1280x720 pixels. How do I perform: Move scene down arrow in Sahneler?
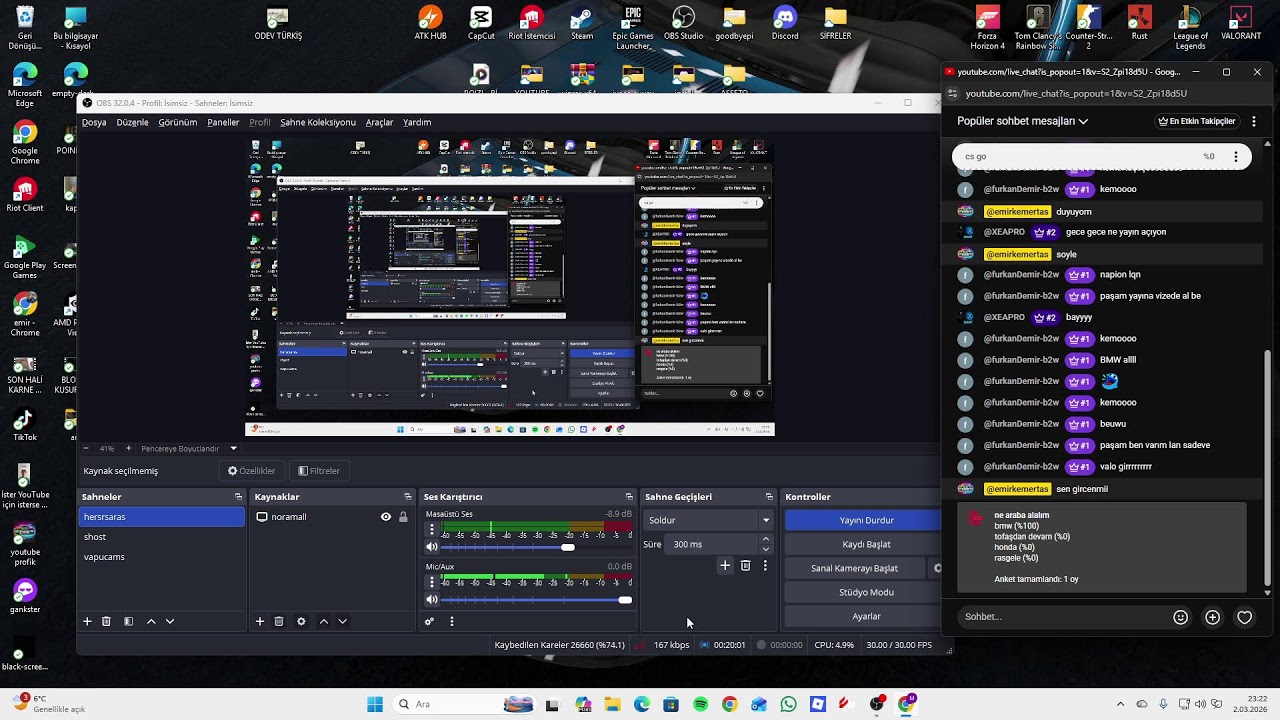pos(170,621)
